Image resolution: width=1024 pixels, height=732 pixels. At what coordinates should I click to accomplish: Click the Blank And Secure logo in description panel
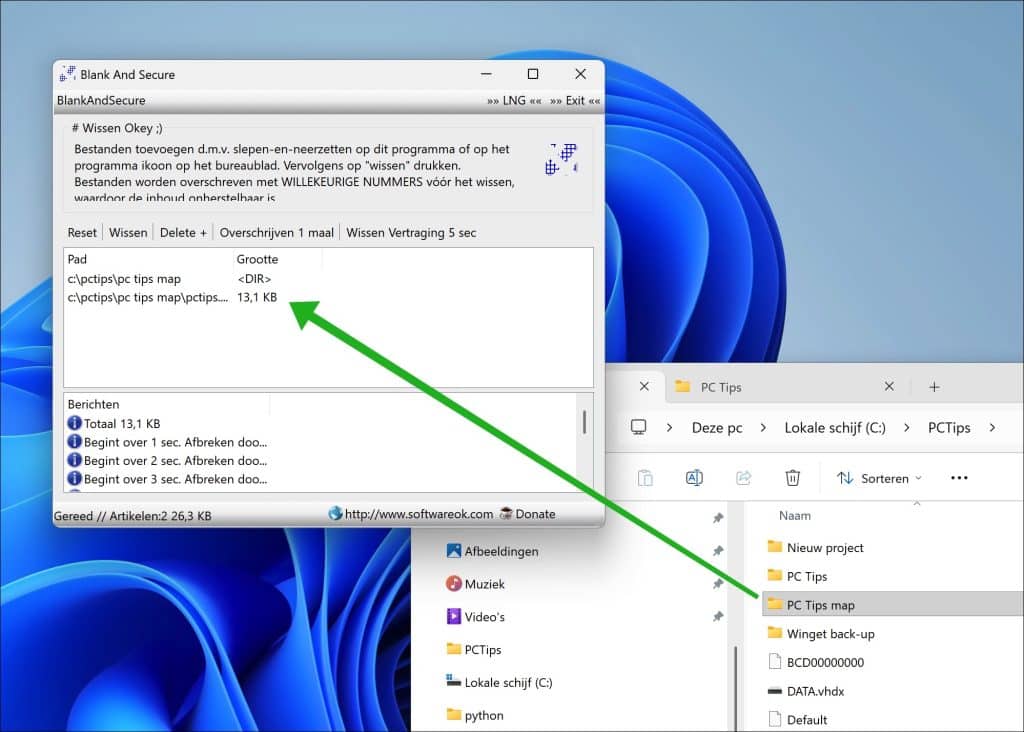[x=562, y=159]
